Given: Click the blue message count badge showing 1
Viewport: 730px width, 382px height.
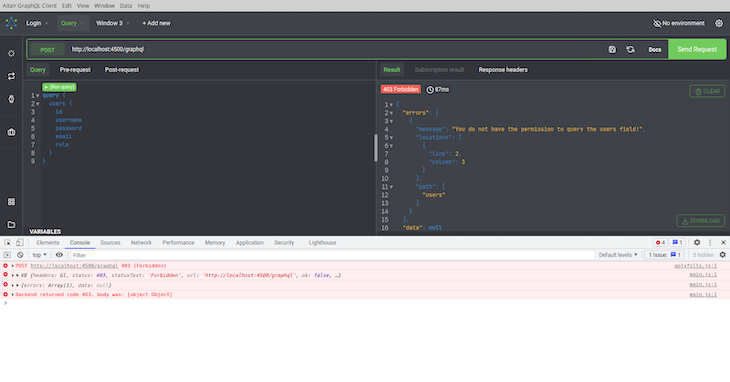Looking at the screenshot, I should 677,242.
